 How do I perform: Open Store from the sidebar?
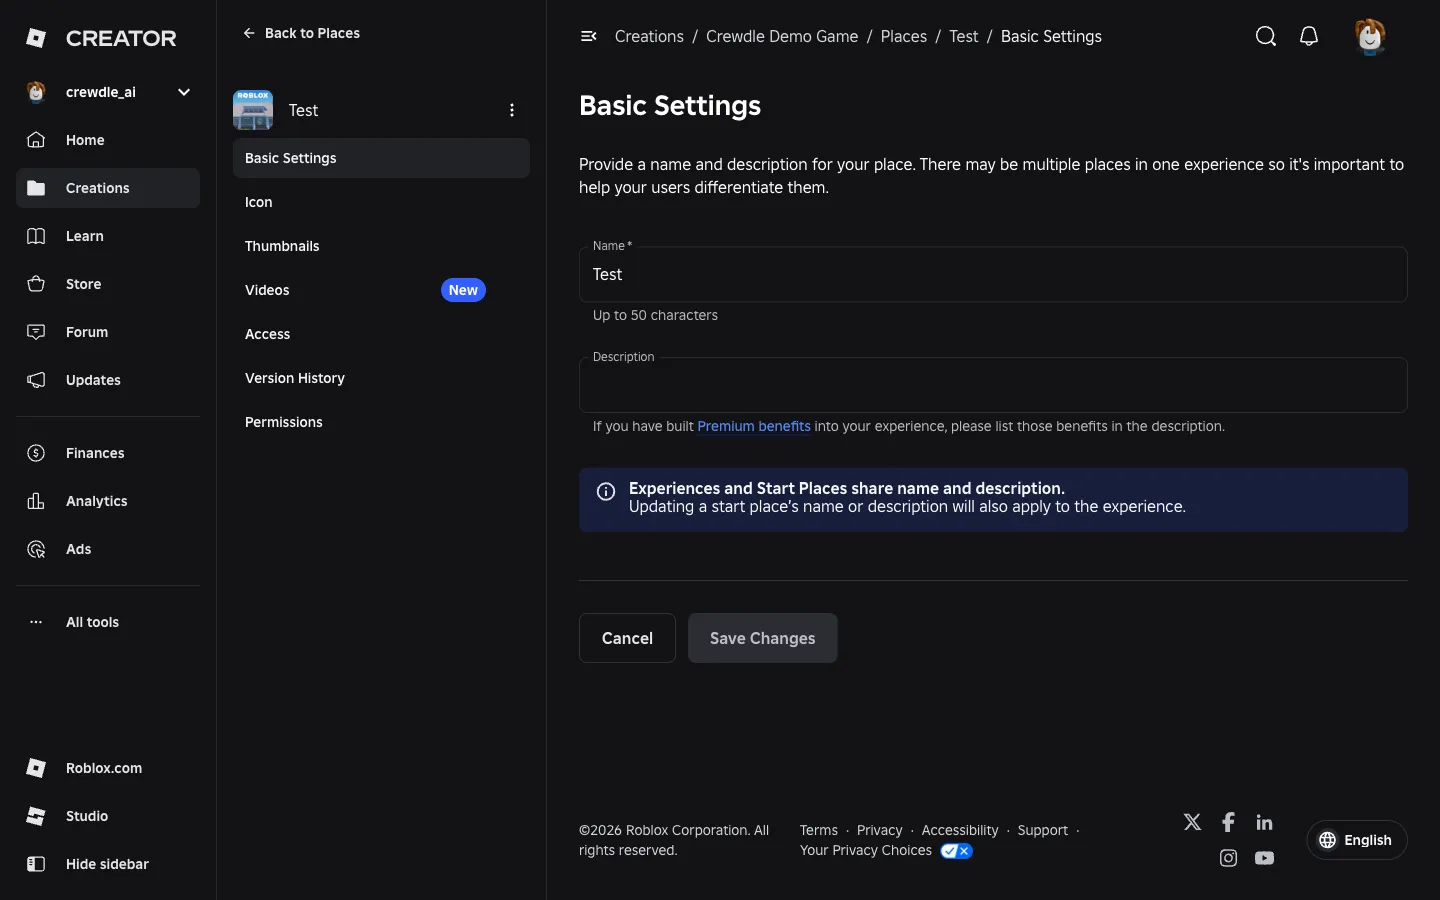pyautogui.click(x=108, y=284)
